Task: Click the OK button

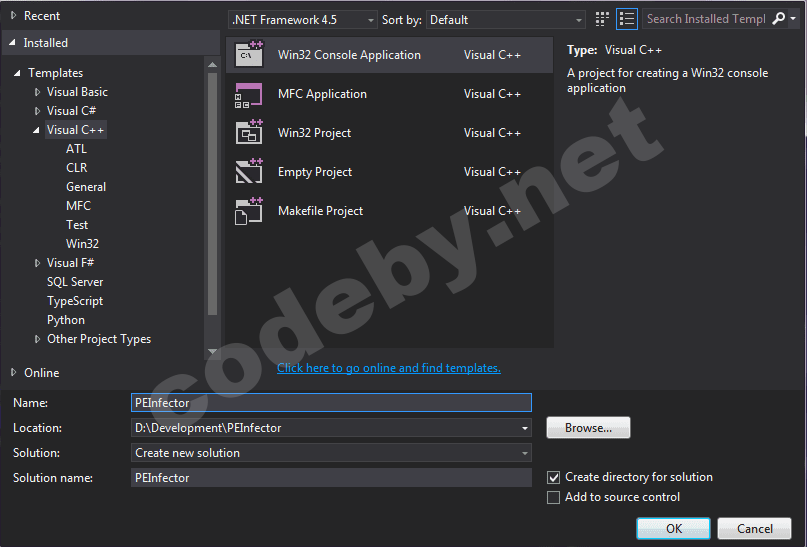Action: [x=673, y=528]
